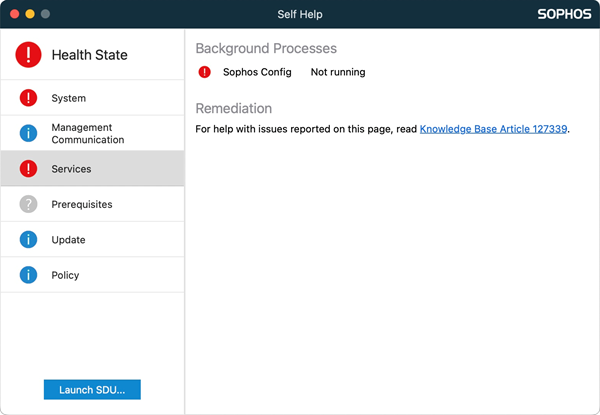Click the blue info icon beside Update

click(28, 239)
